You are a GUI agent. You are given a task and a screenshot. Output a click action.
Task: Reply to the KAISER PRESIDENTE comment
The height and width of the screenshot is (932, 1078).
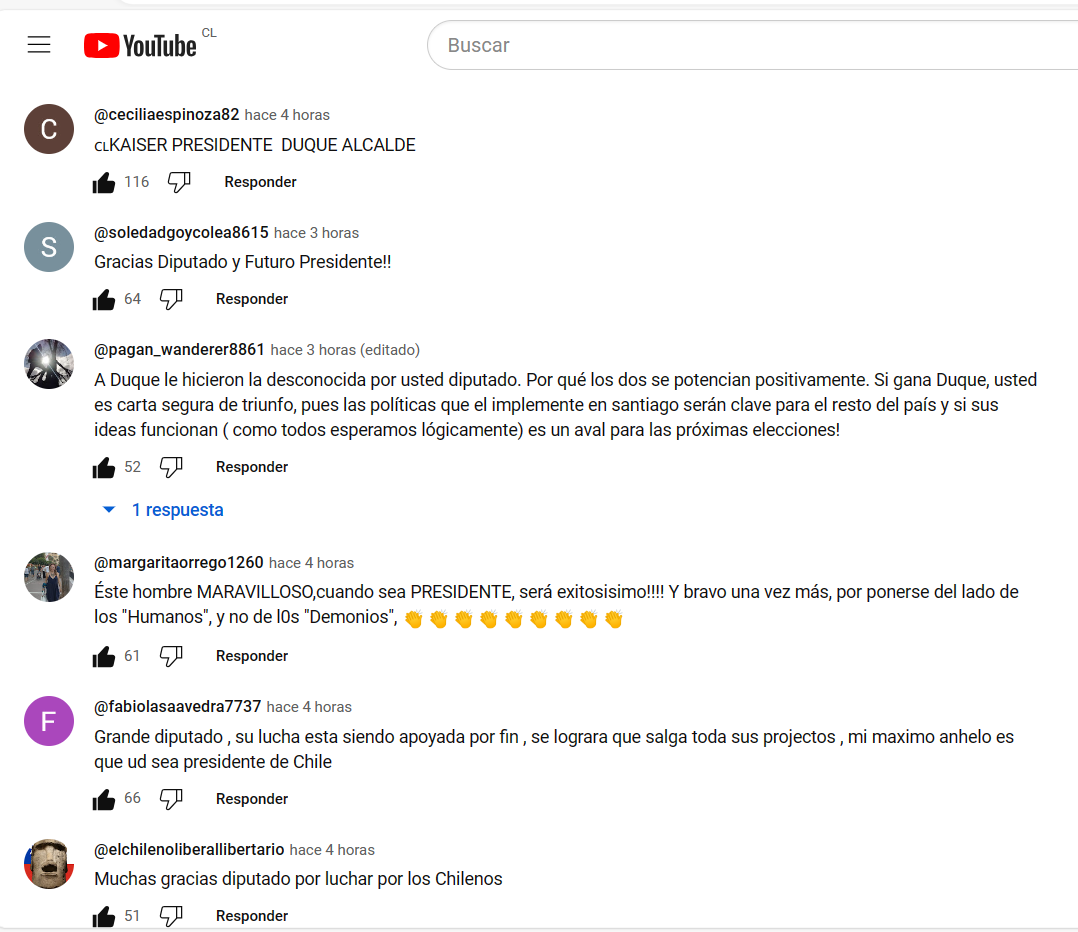[x=261, y=182]
